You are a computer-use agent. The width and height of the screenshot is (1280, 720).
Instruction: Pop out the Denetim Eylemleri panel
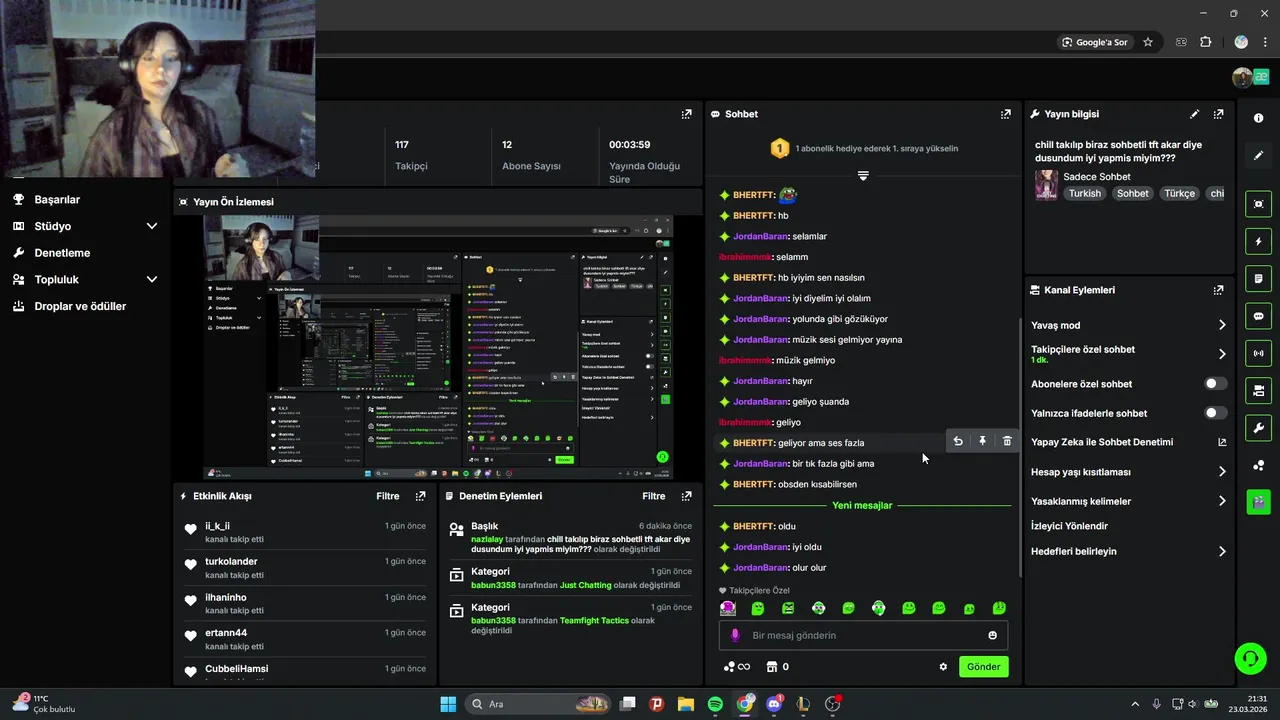click(x=686, y=496)
